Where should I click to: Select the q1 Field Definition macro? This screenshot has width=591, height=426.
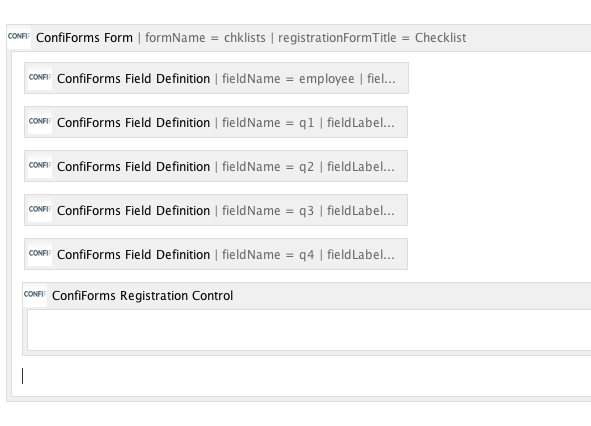pyautogui.click(x=216, y=122)
